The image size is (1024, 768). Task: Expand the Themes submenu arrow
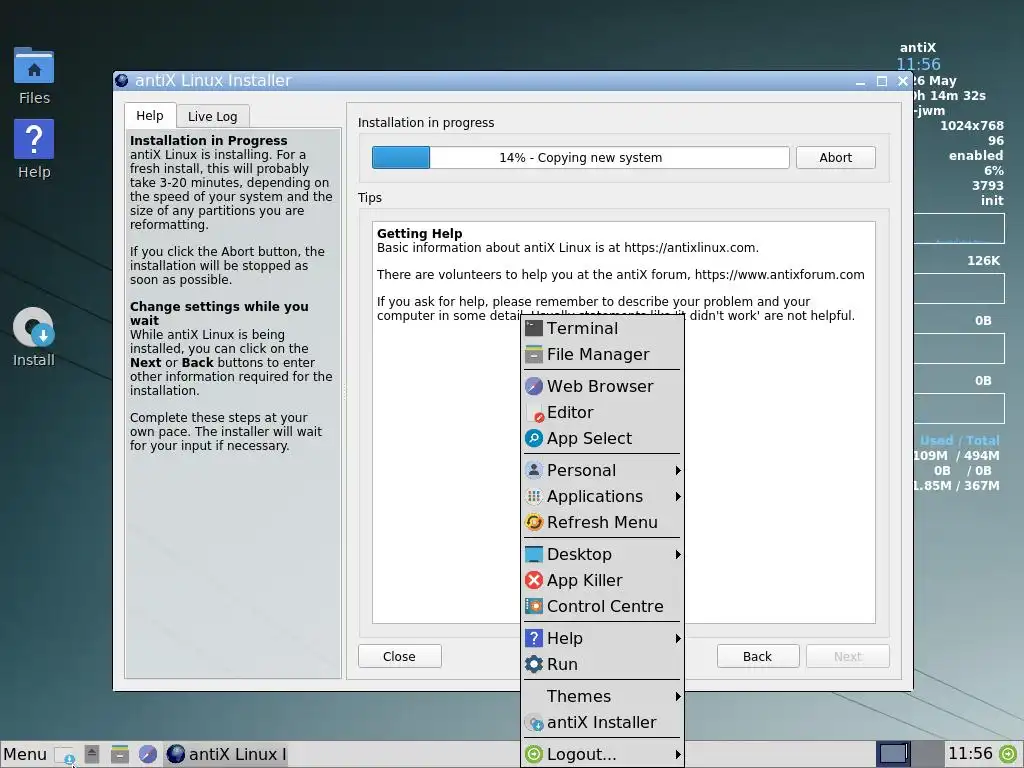click(x=678, y=697)
